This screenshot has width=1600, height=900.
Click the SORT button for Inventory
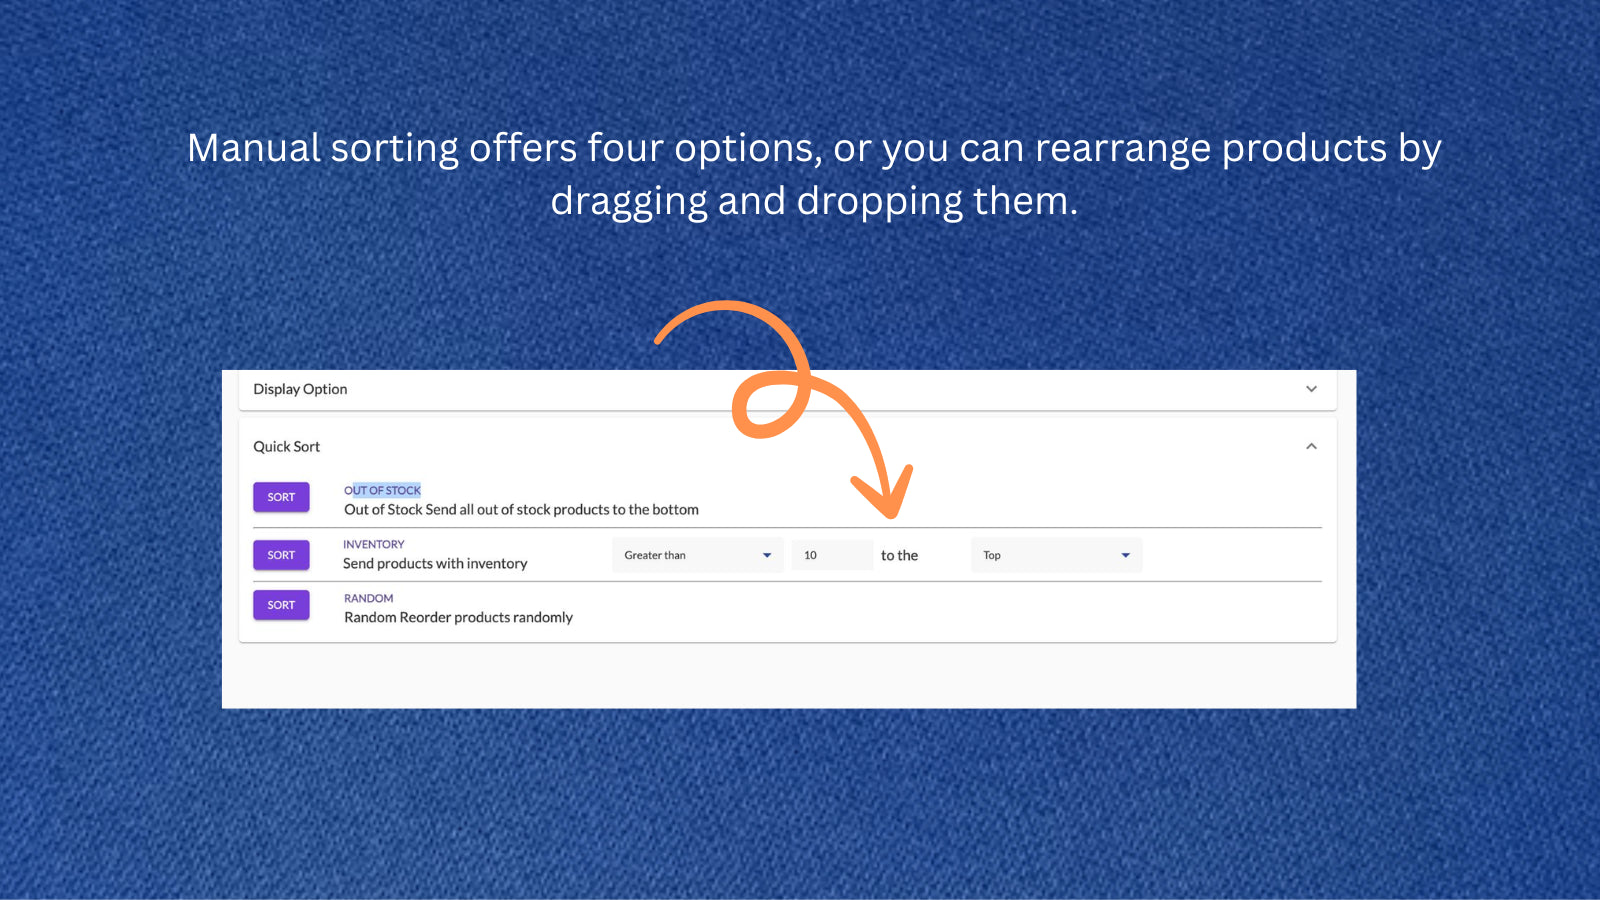click(281, 555)
